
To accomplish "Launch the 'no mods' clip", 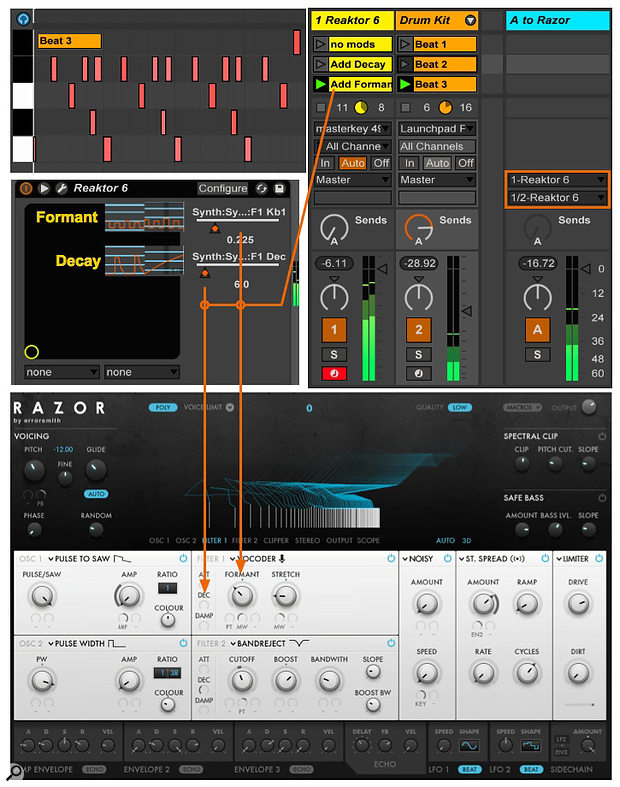I will click(320, 44).
